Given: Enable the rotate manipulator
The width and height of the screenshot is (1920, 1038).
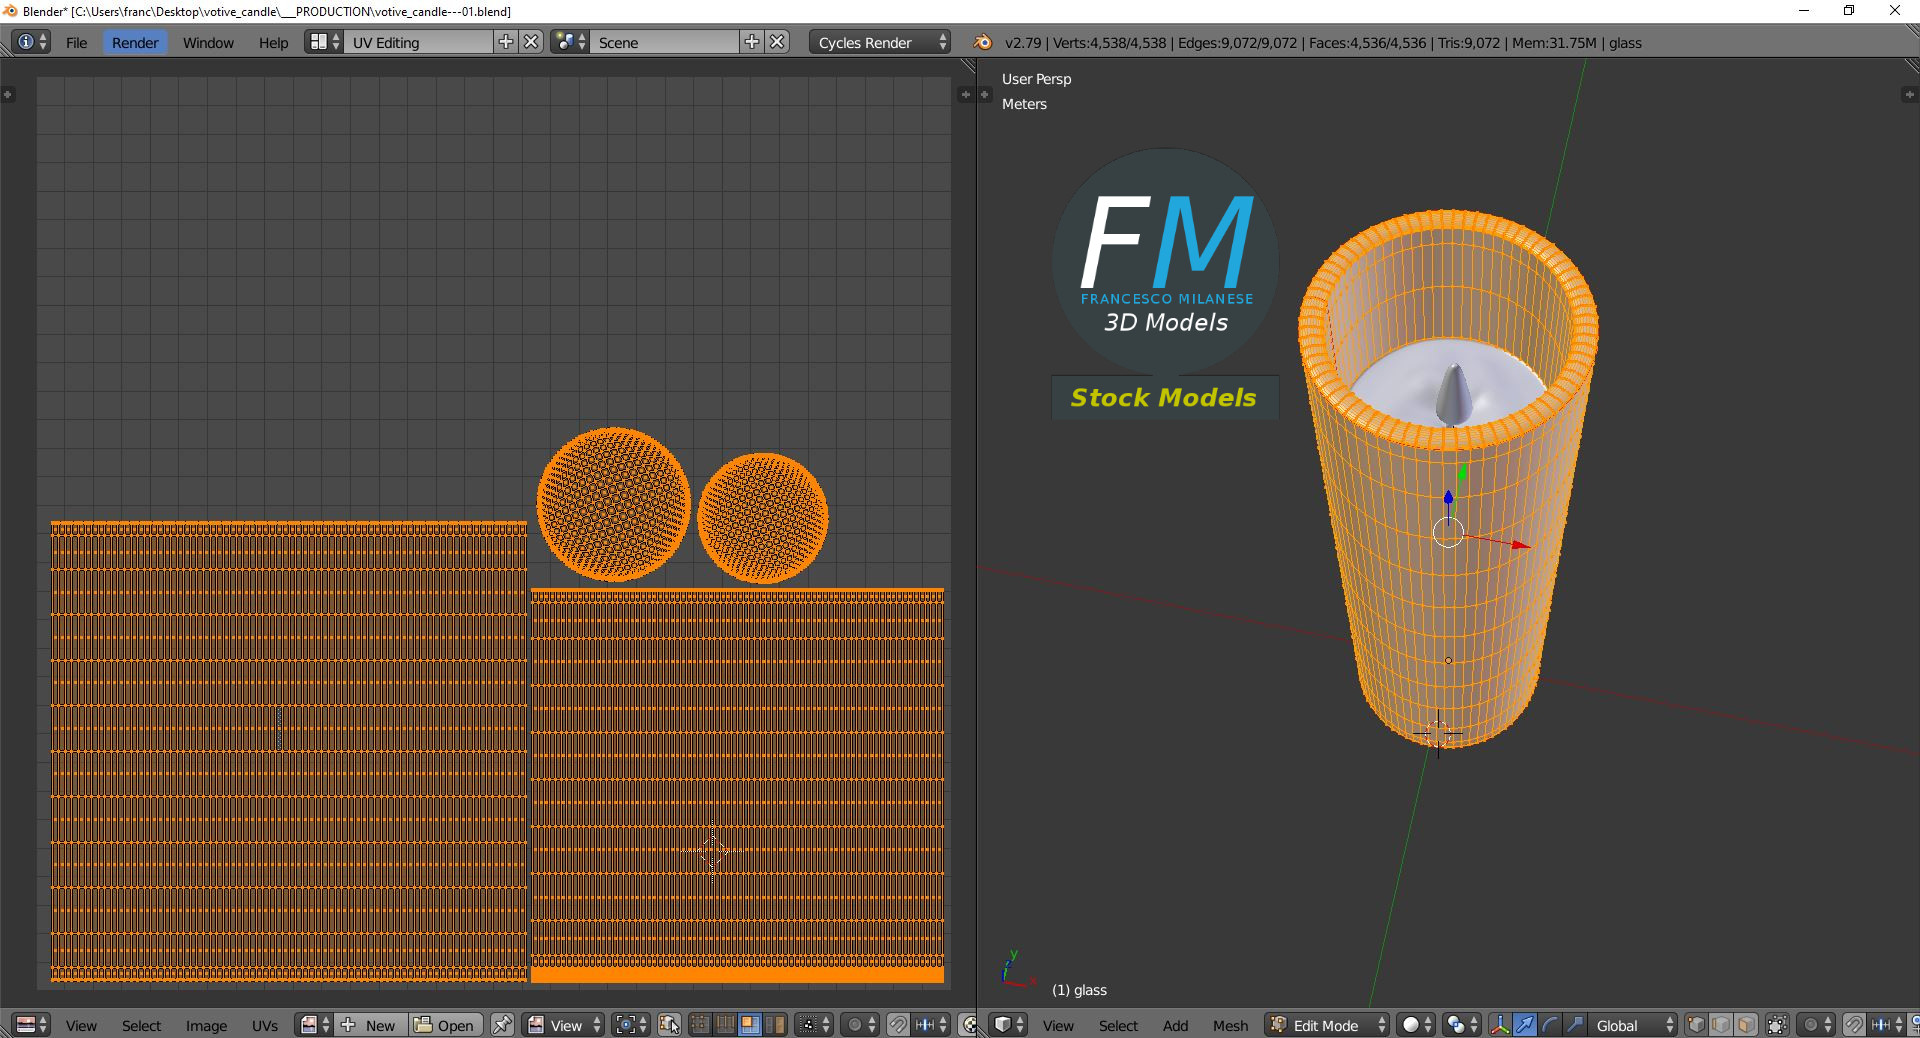Looking at the screenshot, I should click(x=1550, y=1025).
